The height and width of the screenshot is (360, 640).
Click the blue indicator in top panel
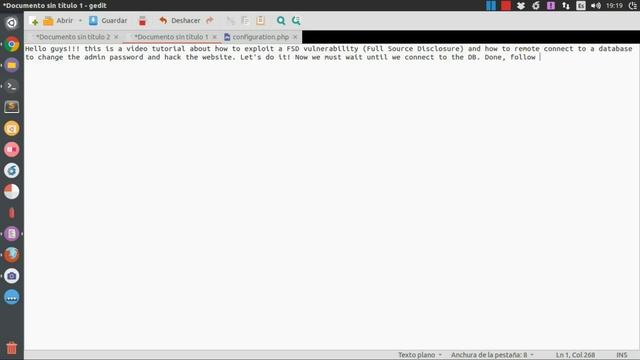point(491,5)
